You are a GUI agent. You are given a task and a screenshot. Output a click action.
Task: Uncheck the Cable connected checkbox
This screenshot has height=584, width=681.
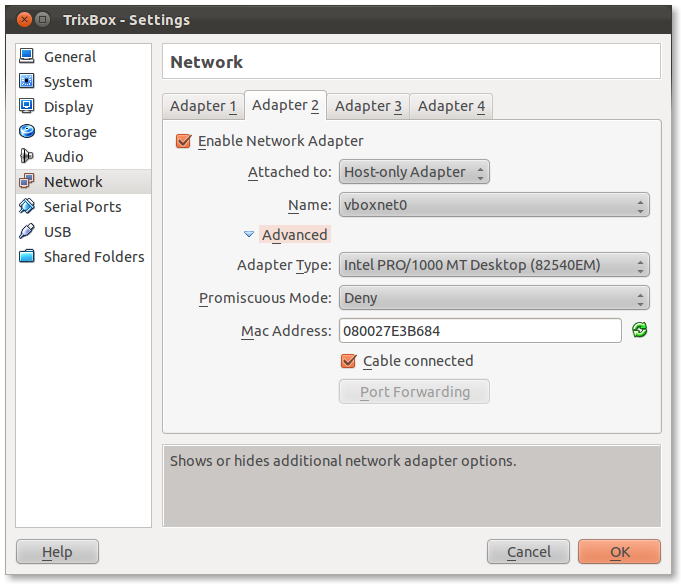point(348,361)
